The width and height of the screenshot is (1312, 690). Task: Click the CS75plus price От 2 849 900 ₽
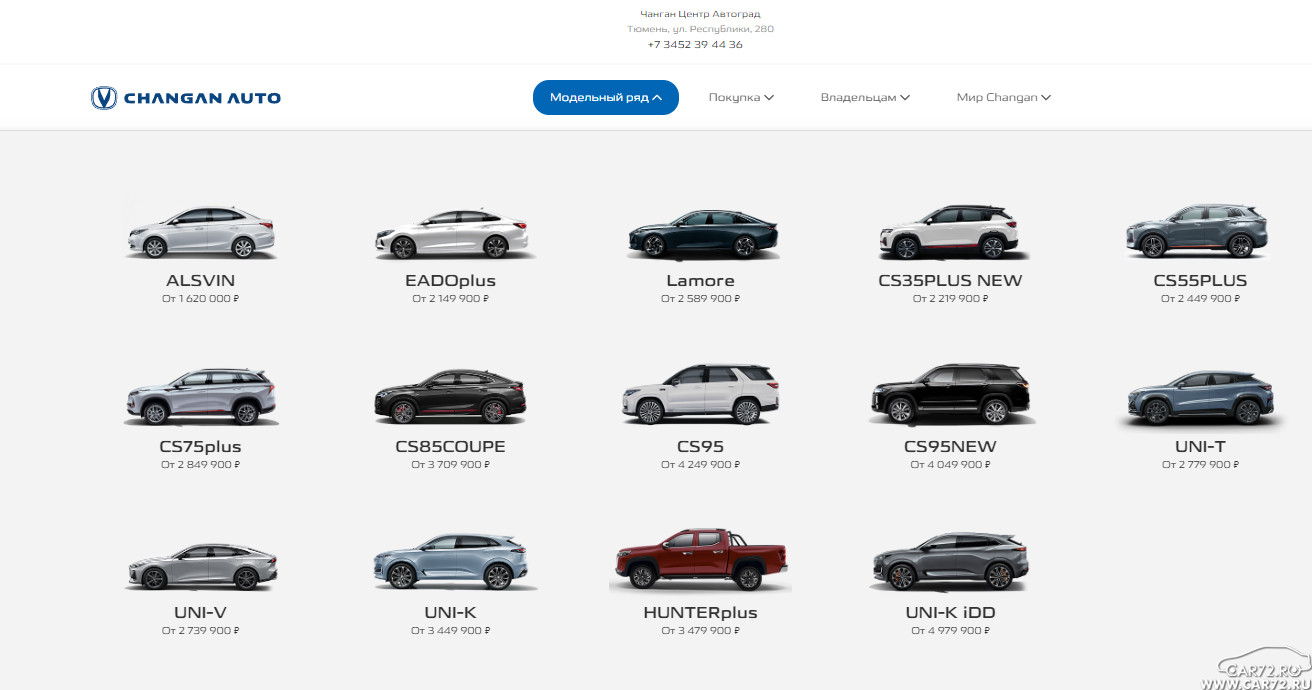(x=200, y=465)
